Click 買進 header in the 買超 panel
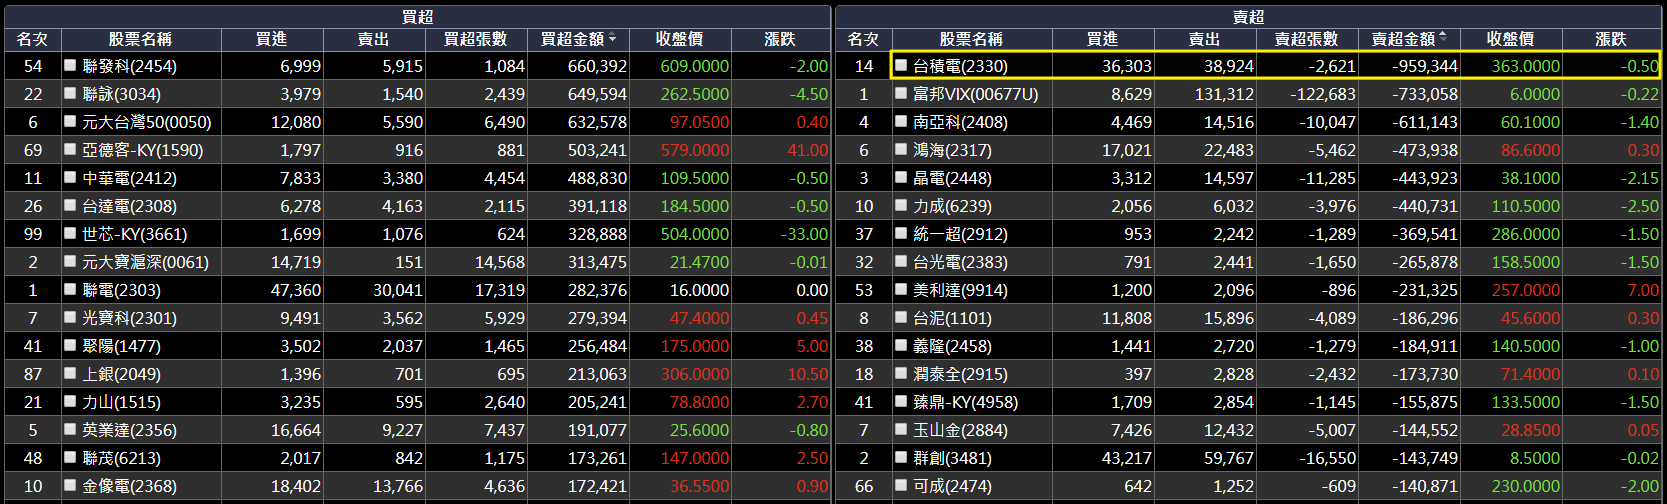 (272, 39)
